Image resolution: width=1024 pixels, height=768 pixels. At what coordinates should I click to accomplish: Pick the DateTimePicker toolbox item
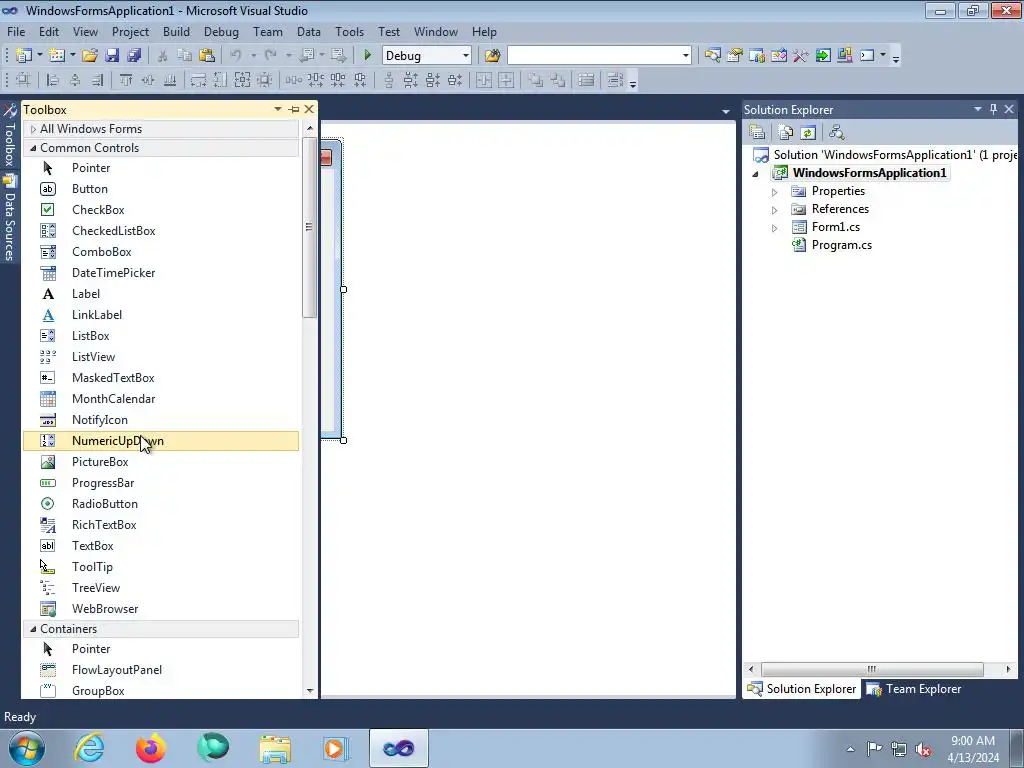(x=161, y=272)
